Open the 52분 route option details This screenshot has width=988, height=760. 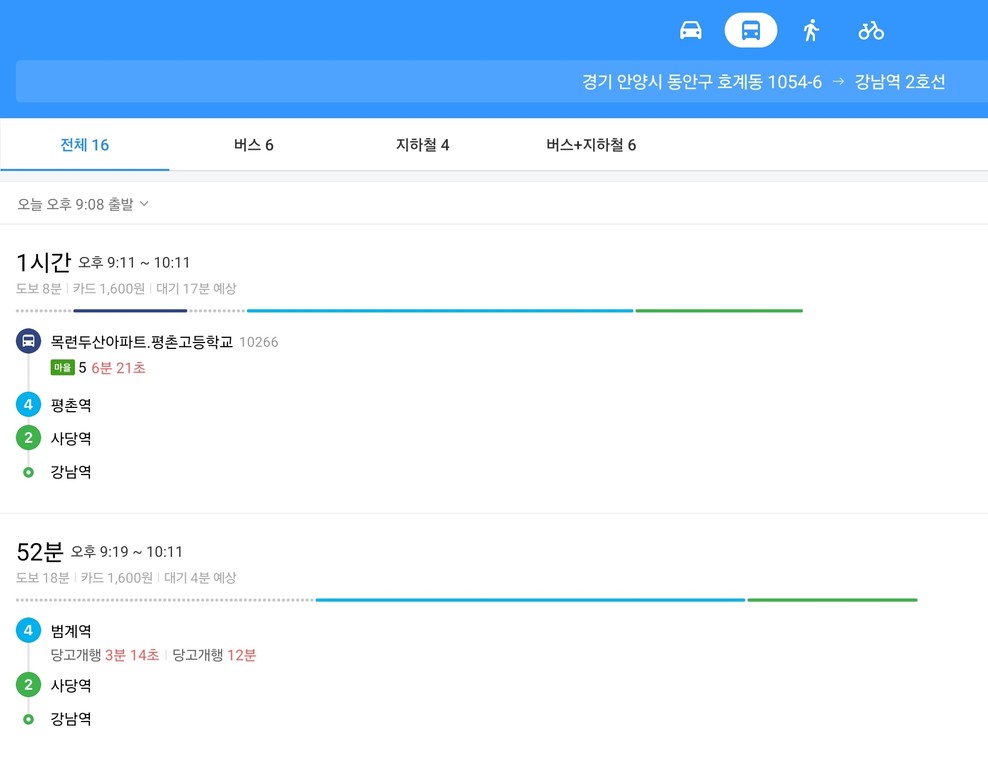[x=494, y=636]
